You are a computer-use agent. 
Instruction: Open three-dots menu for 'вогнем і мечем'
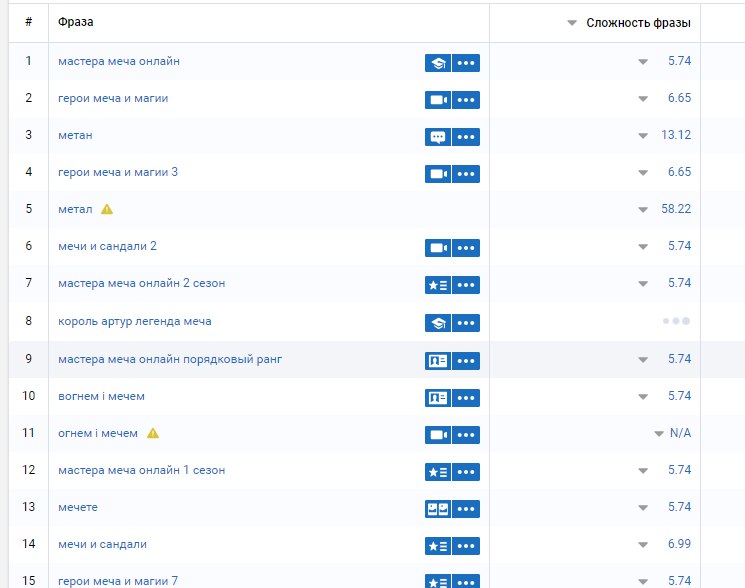click(466, 398)
